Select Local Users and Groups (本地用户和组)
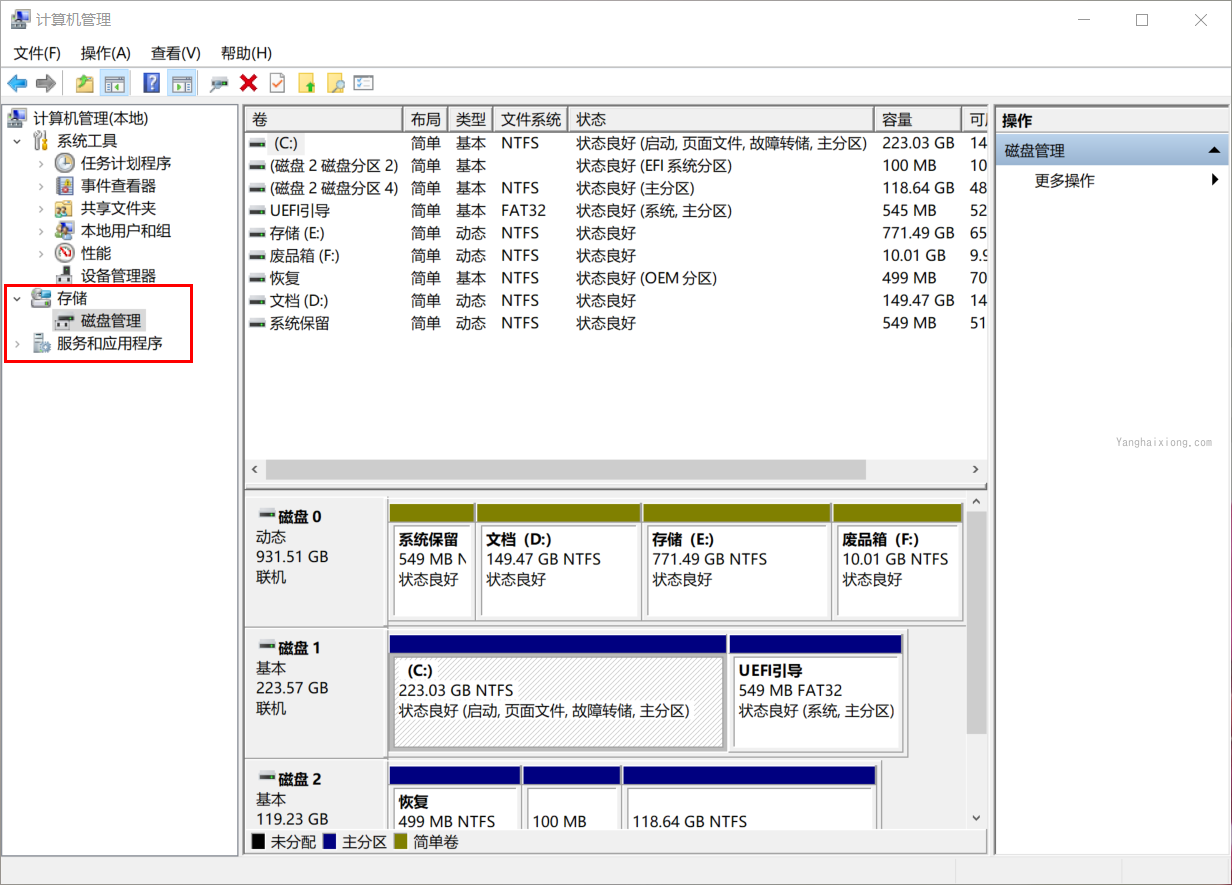Image resolution: width=1232 pixels, height=885 pixels. pyautogui.click(x=126, y=231)
